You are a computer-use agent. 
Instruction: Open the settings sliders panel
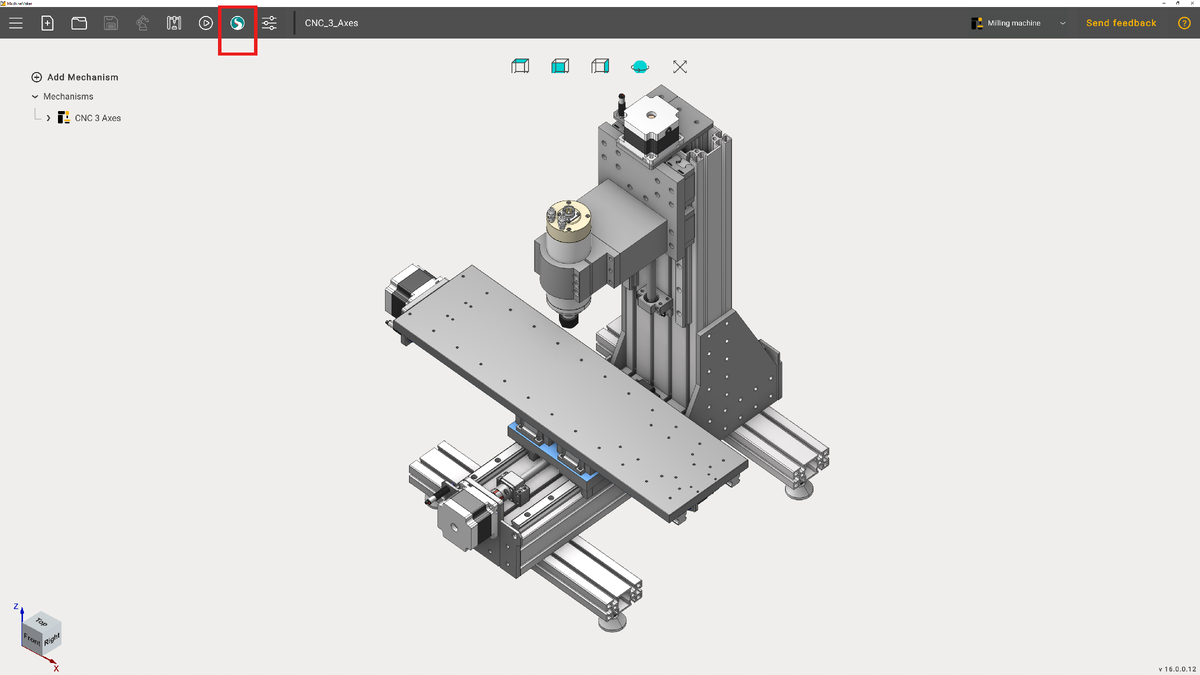coord(269,22)
